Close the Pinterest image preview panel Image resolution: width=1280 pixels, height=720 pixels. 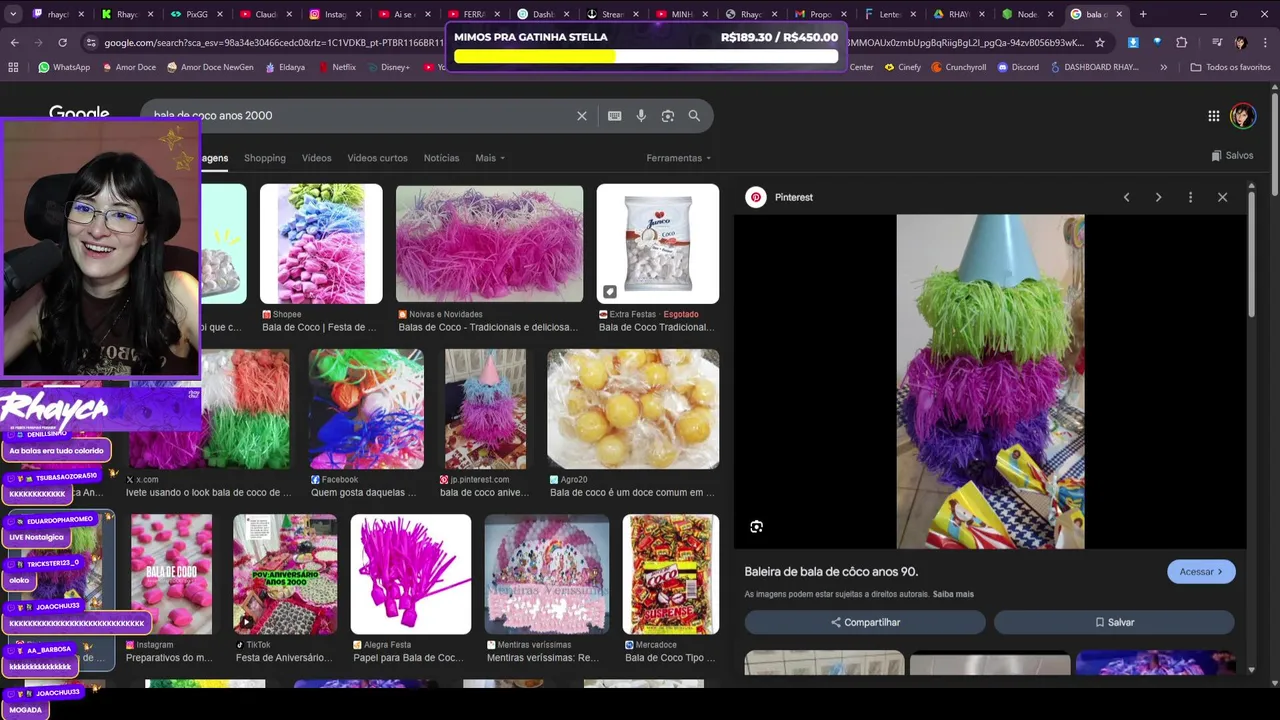(1222, 197)
